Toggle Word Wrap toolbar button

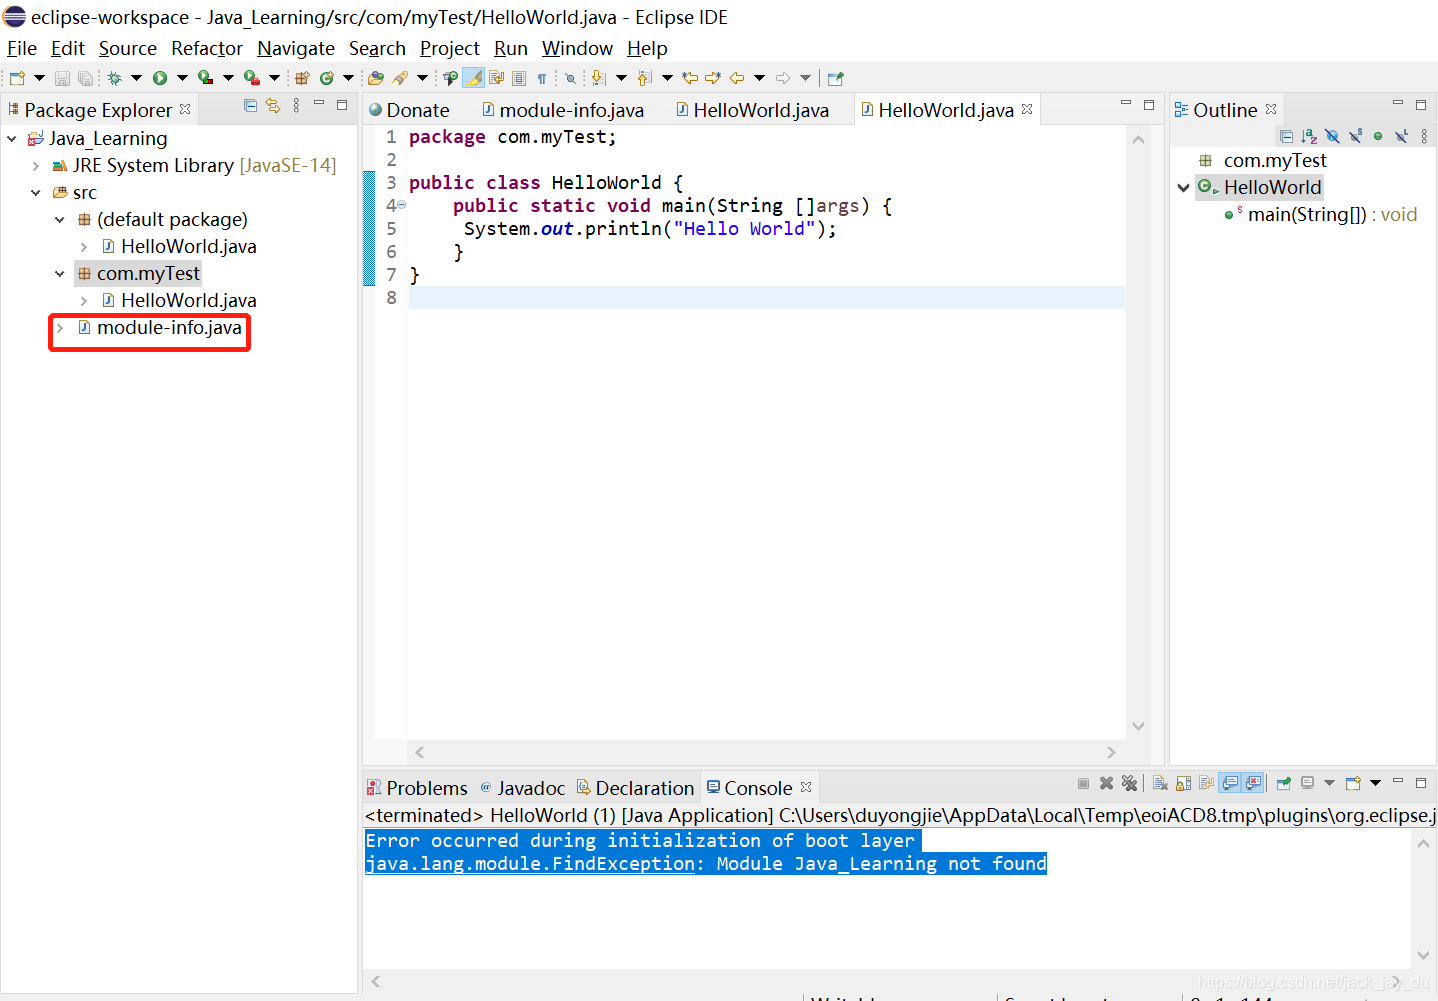(496, 78)
